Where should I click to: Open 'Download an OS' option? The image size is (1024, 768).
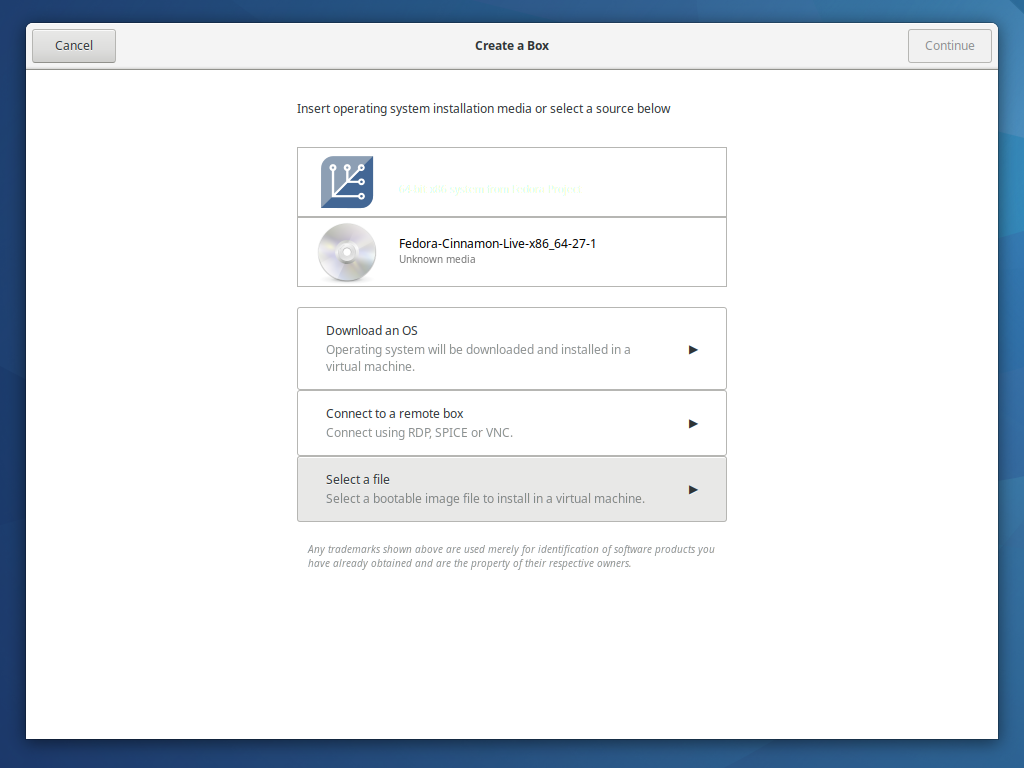click(x=512, y=349)
